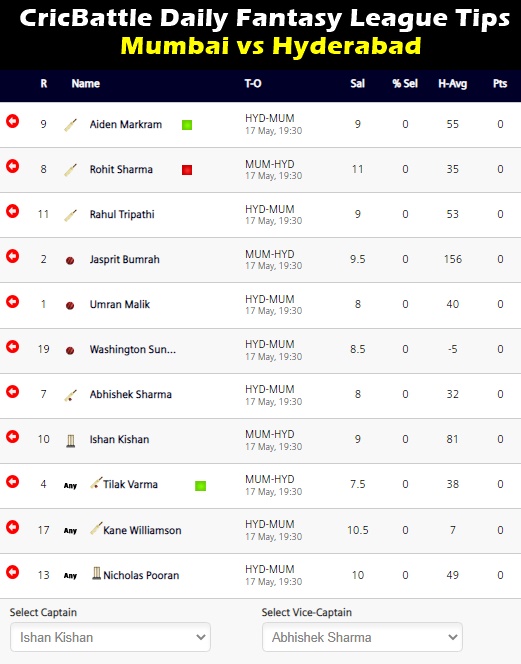Remove Ishan Kishan via red arrow icon

tap(13, 436)
